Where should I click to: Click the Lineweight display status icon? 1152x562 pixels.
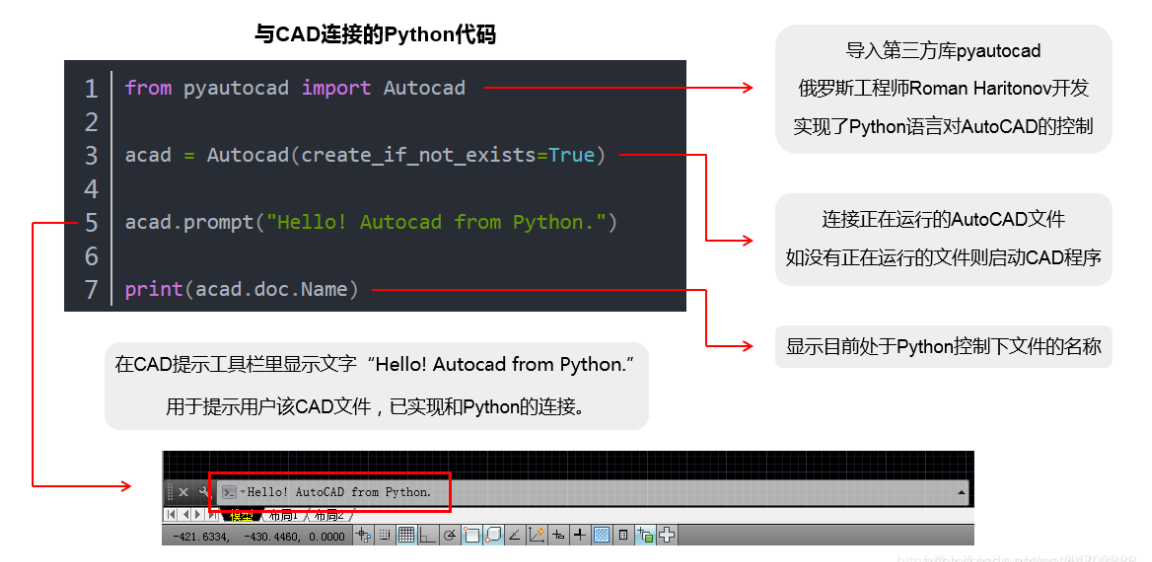point(579,536)
